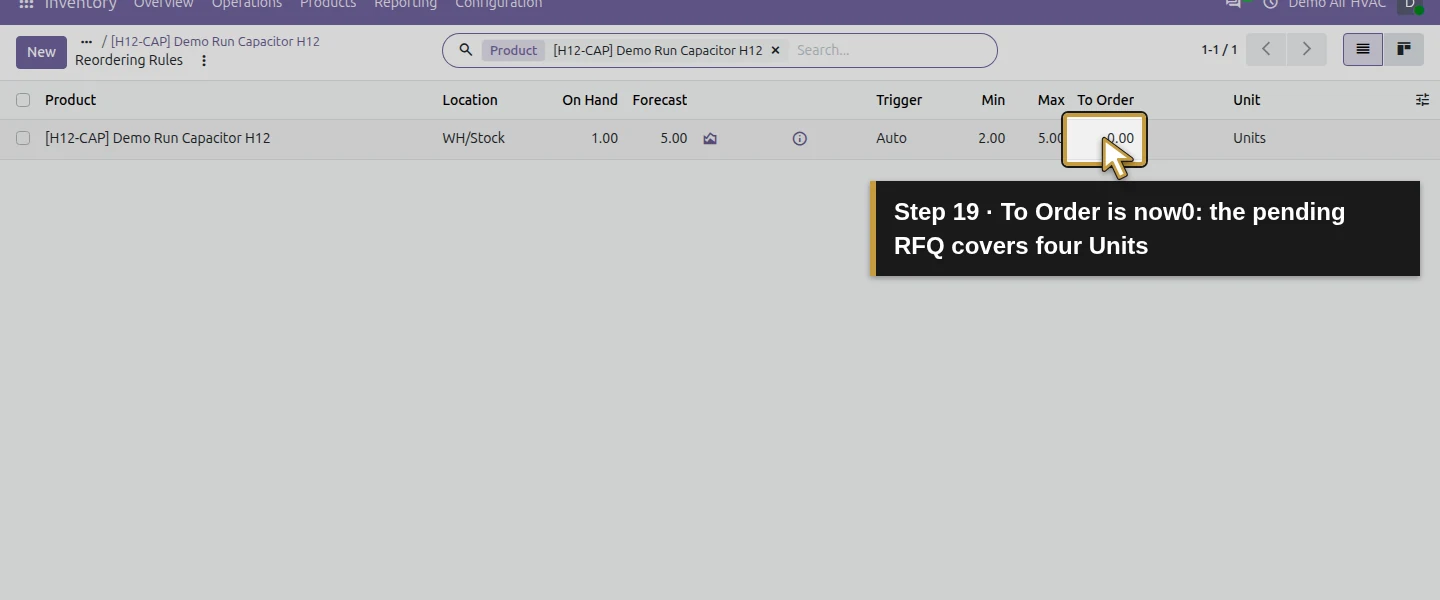Edit the Min value '2.00'

(992, 138)
